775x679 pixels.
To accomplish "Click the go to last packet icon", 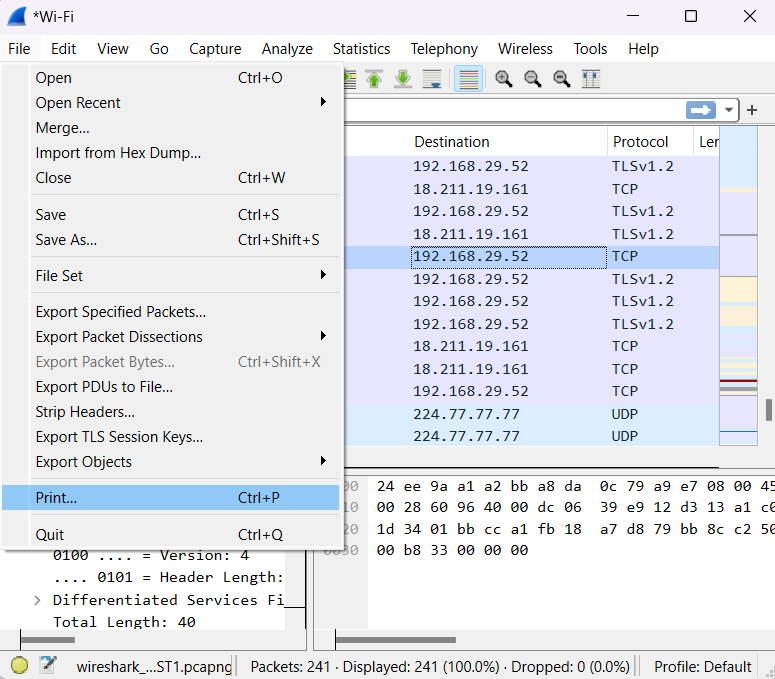I will pos(403,79).
